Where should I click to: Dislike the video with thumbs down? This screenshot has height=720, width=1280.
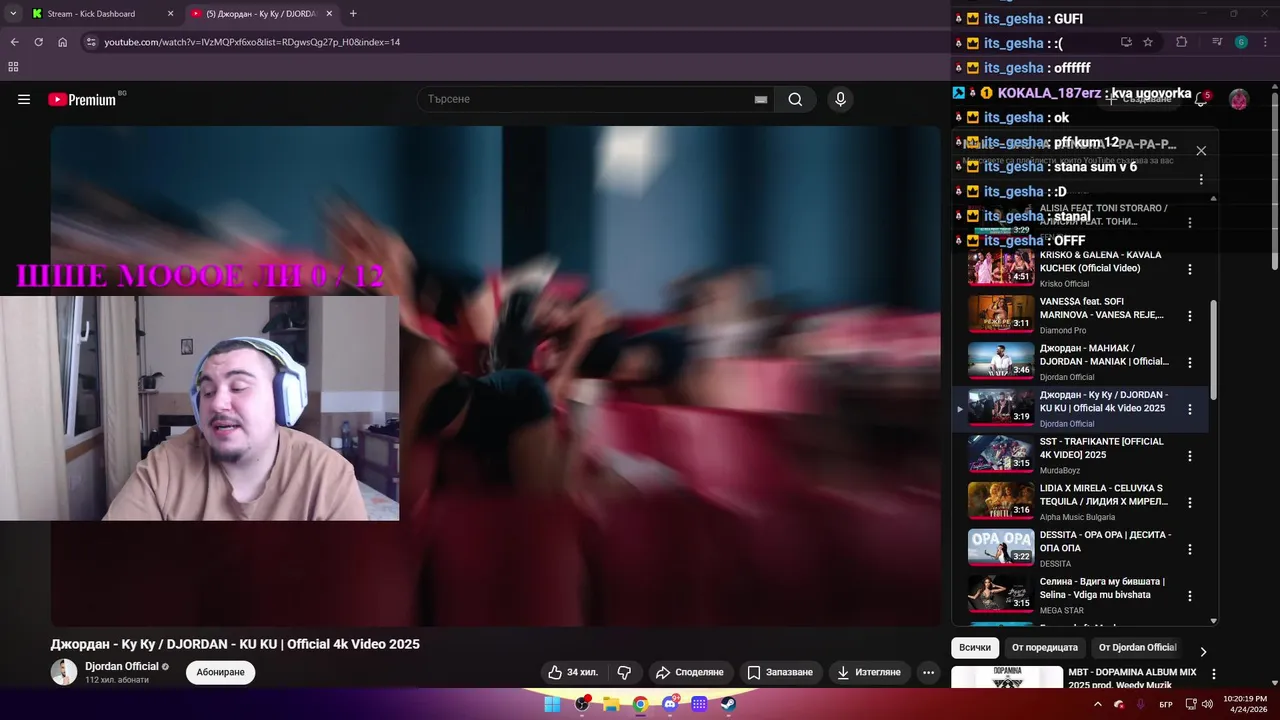tap(624, 672)
